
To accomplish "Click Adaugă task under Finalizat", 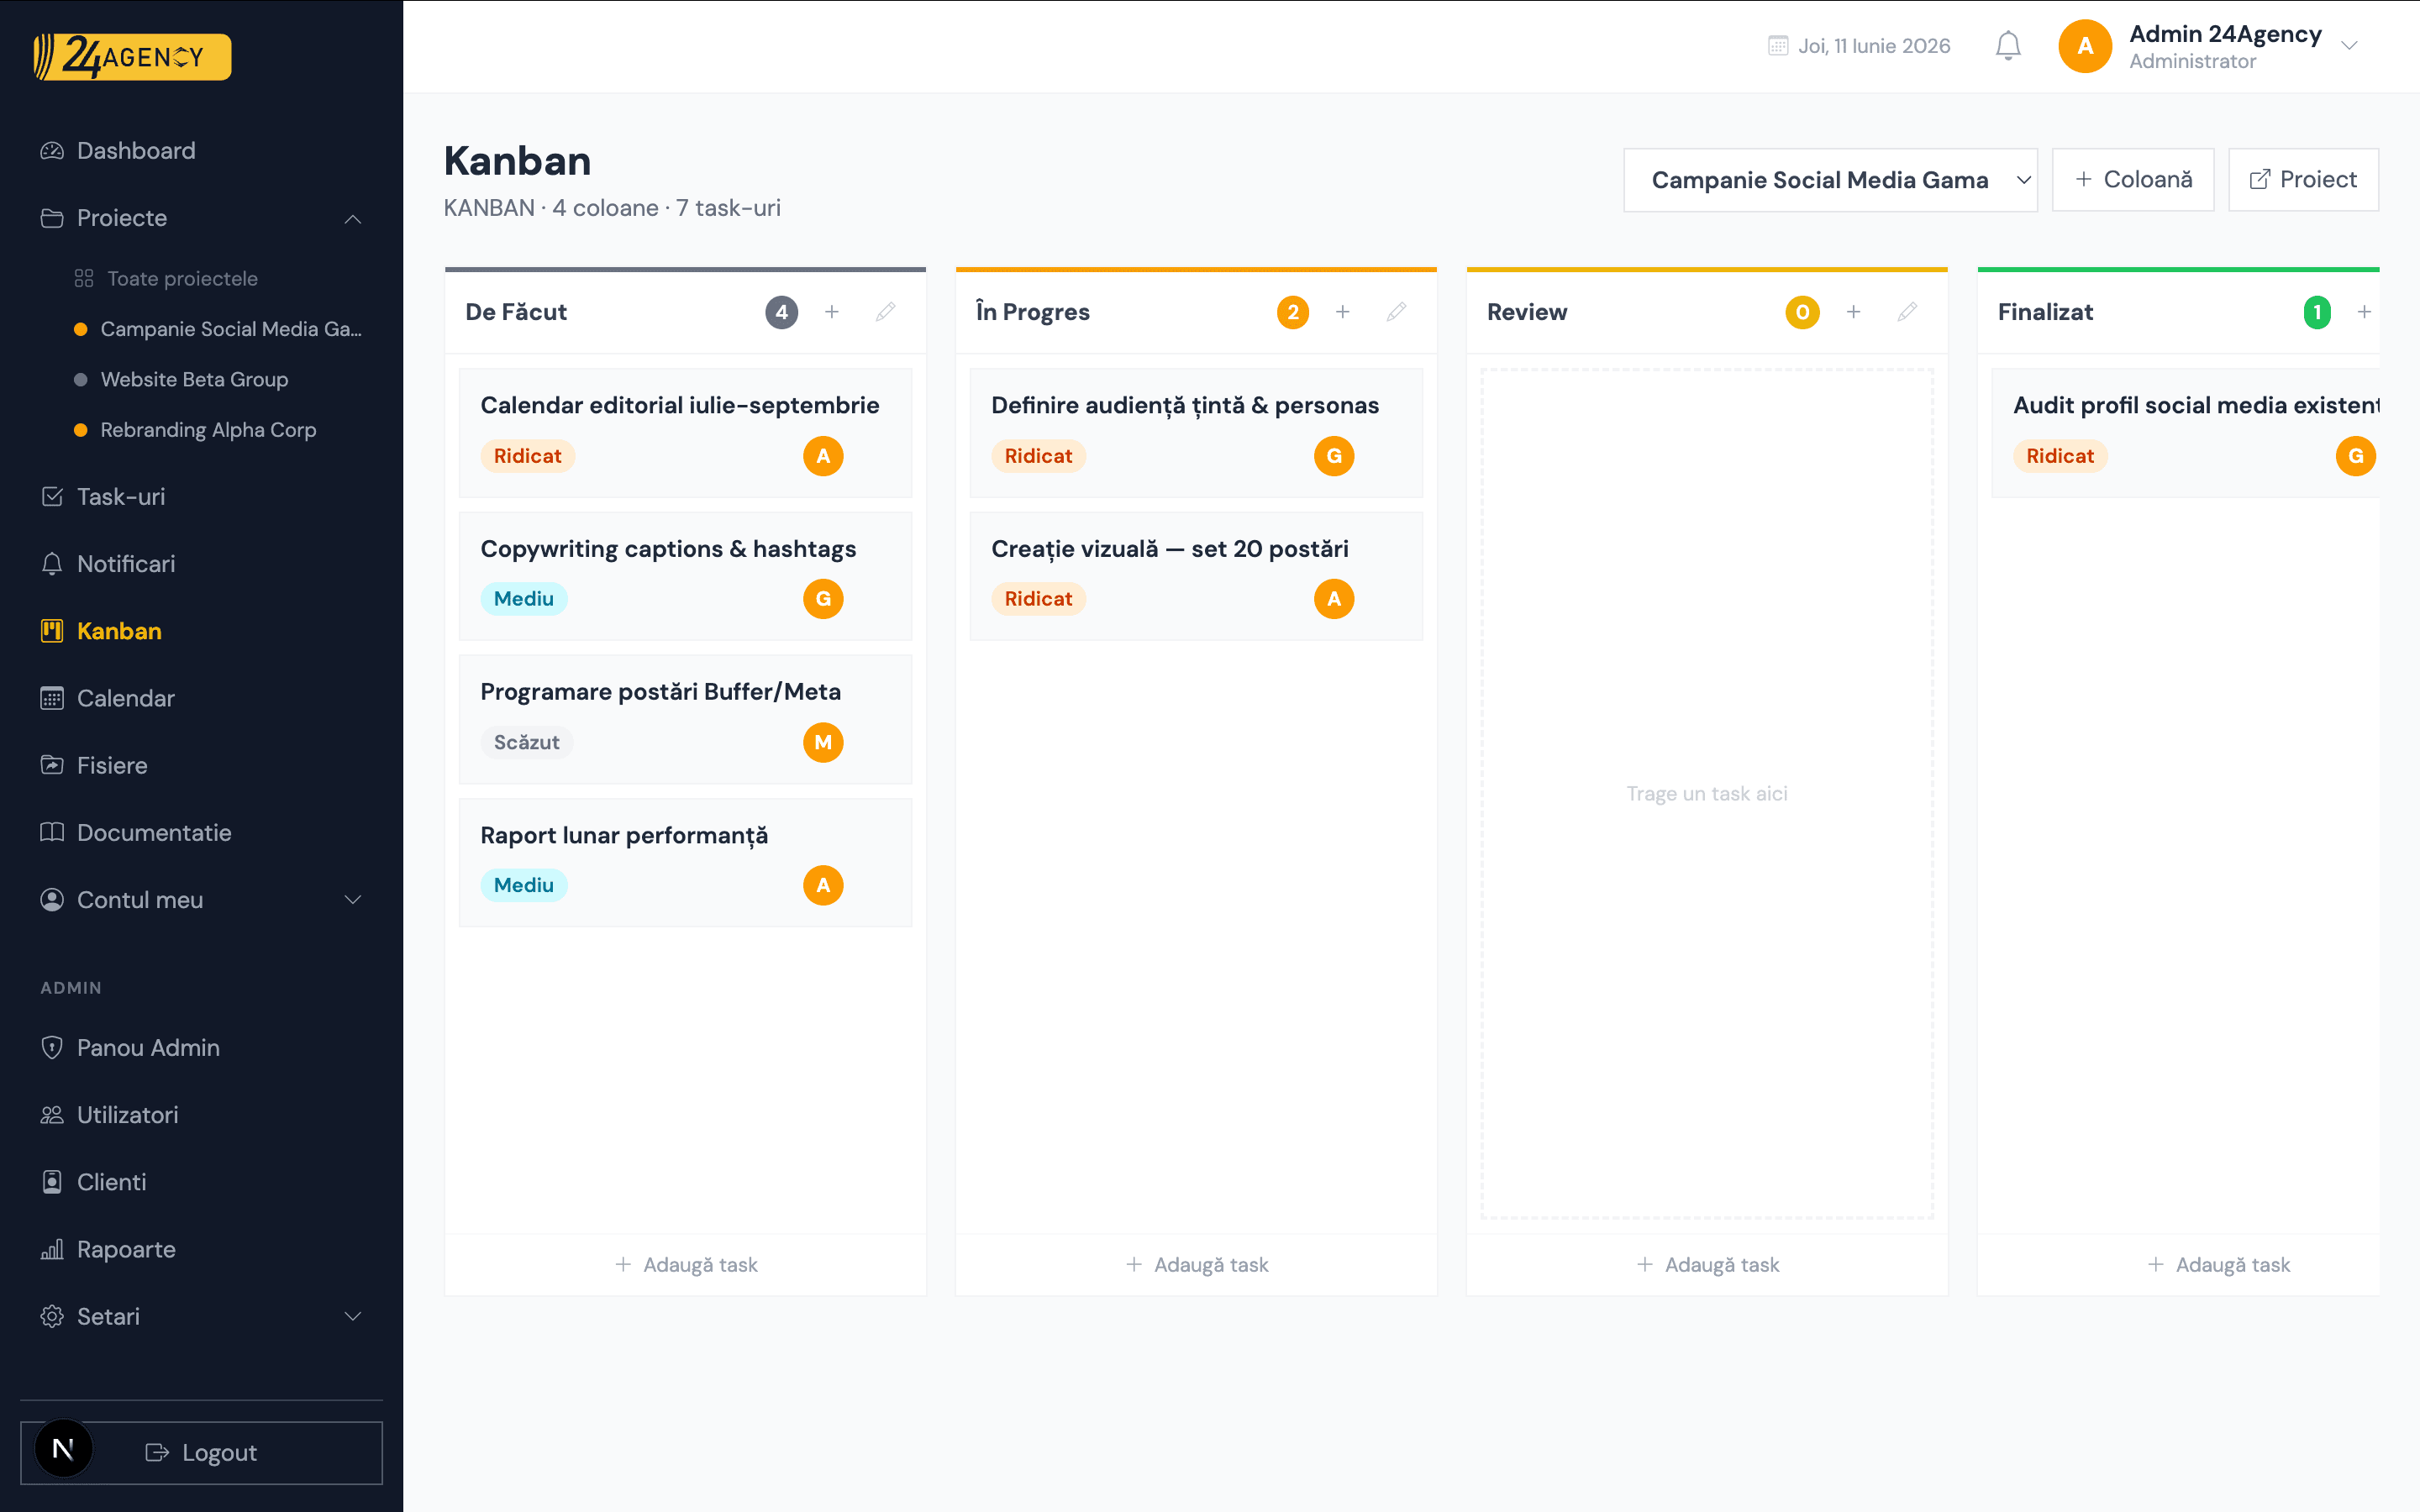I will click(x=2218, y=1265).
